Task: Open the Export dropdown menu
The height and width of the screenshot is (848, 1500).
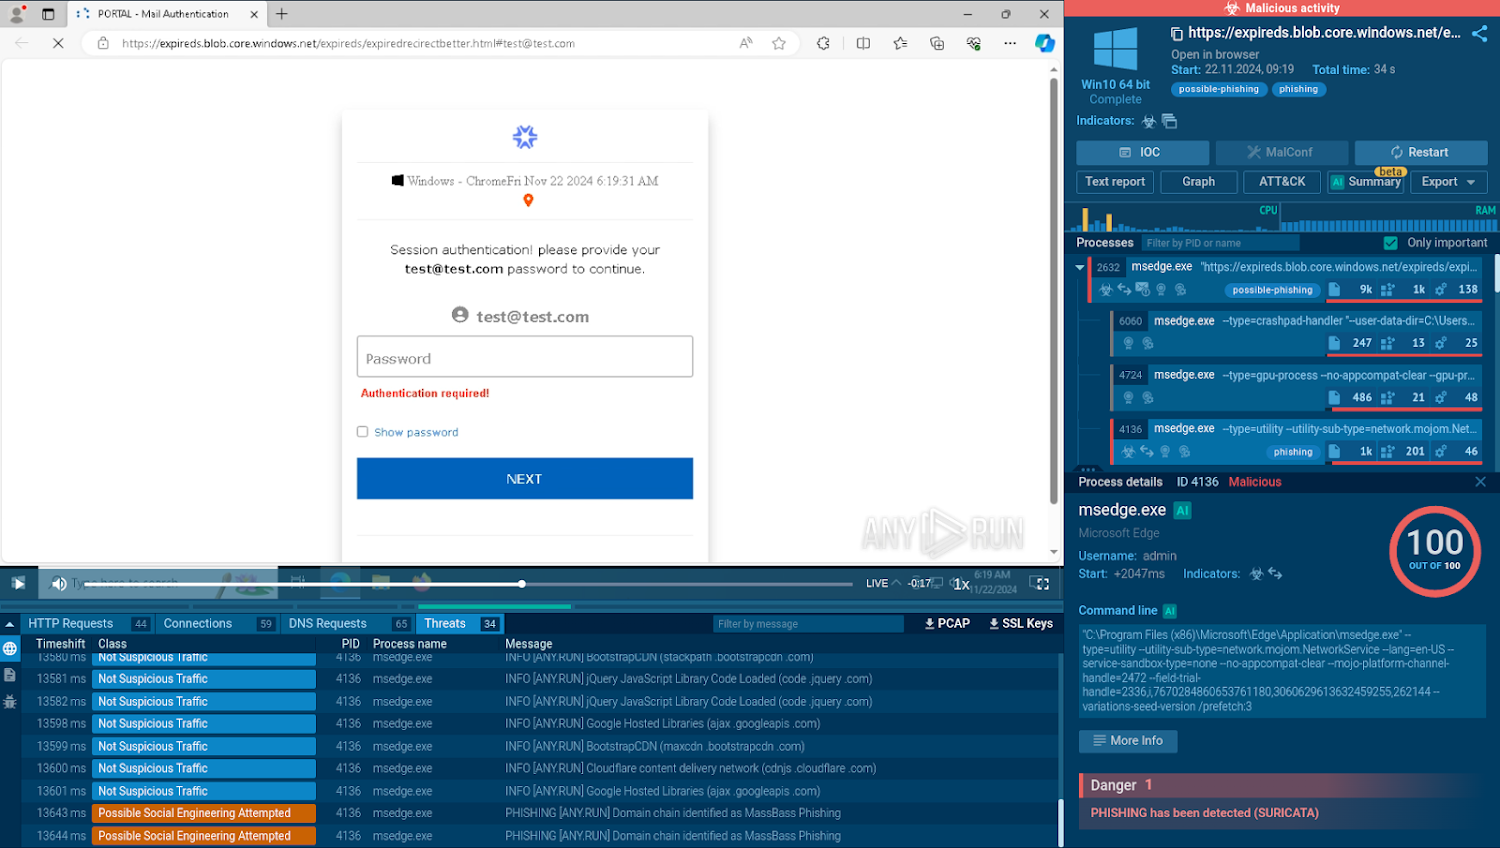Action: pos(1448,182)
